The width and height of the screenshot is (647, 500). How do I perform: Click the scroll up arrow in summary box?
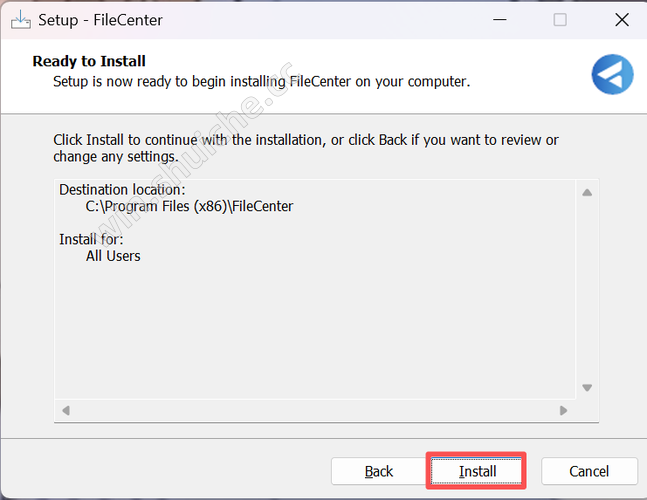[587, 192]
